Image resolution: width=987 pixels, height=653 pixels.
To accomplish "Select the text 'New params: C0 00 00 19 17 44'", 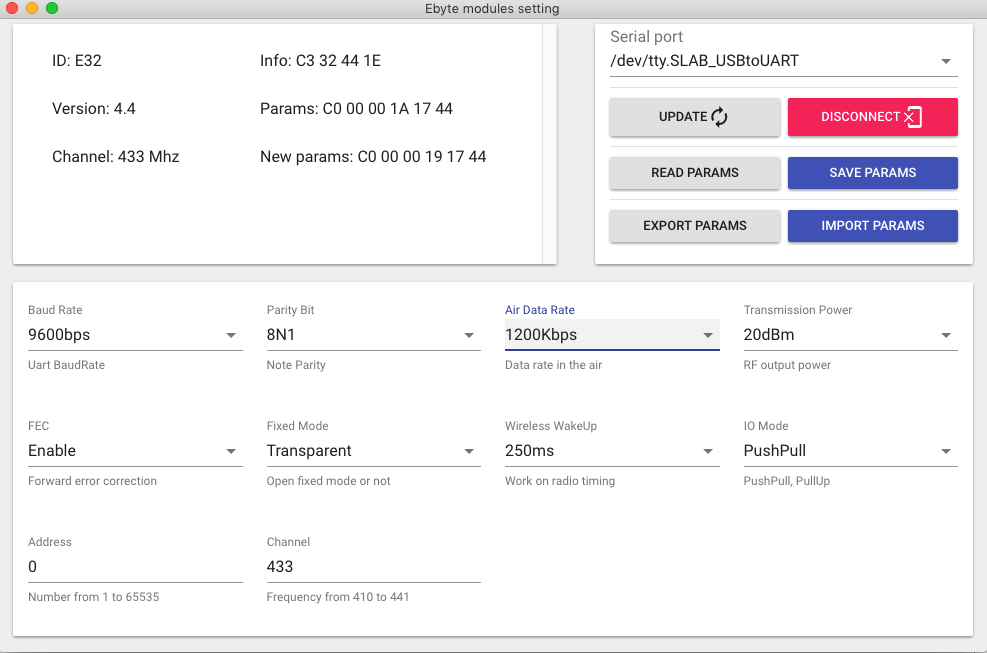I will (373, 157).
